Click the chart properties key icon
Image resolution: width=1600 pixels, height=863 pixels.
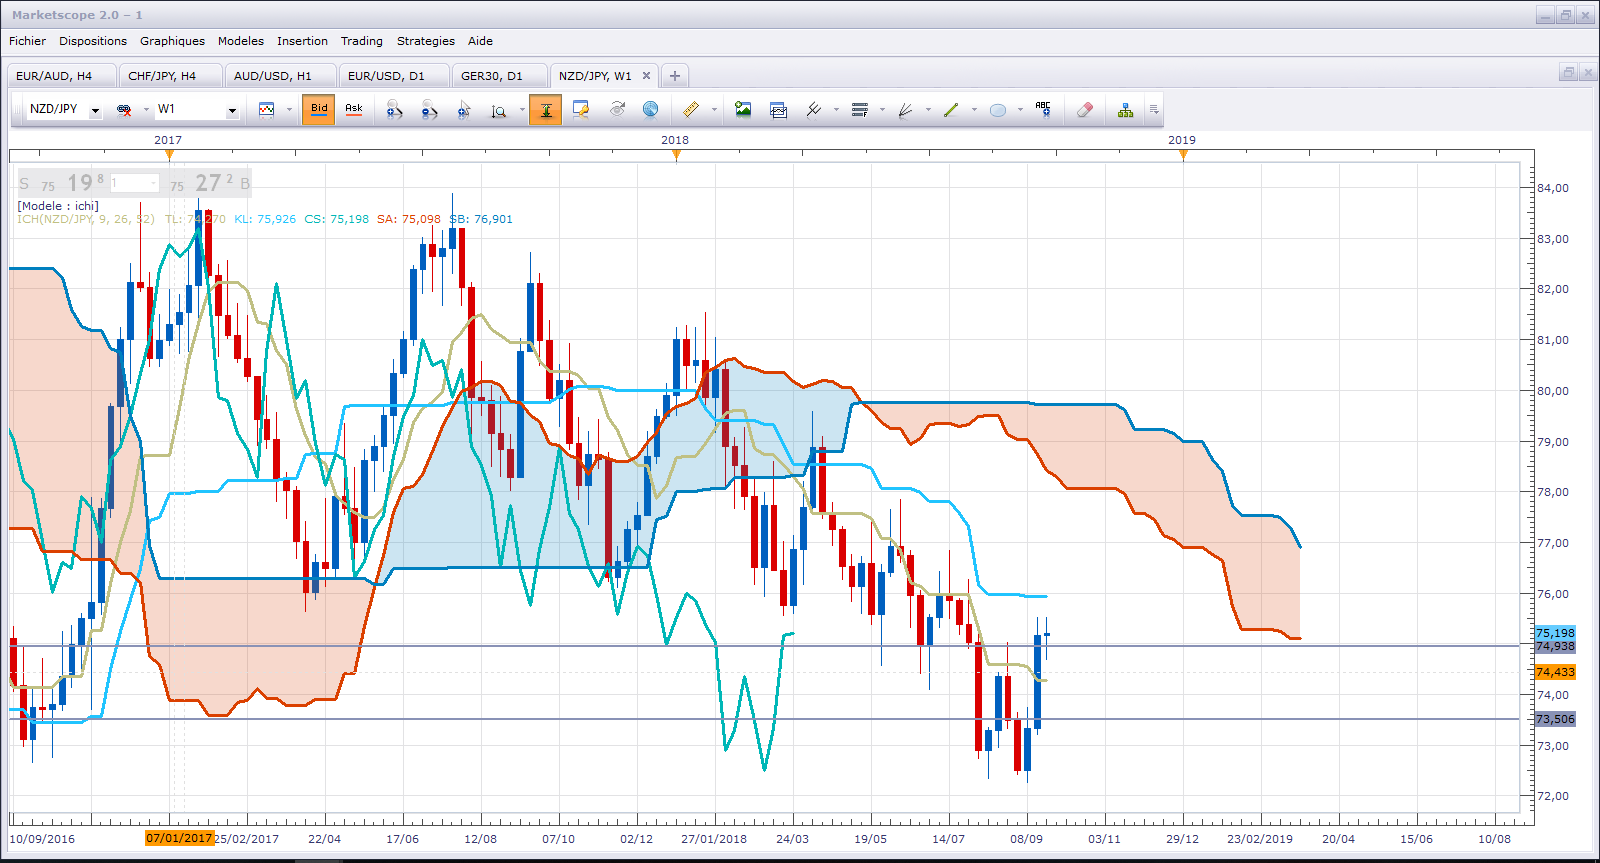point(581,110)
